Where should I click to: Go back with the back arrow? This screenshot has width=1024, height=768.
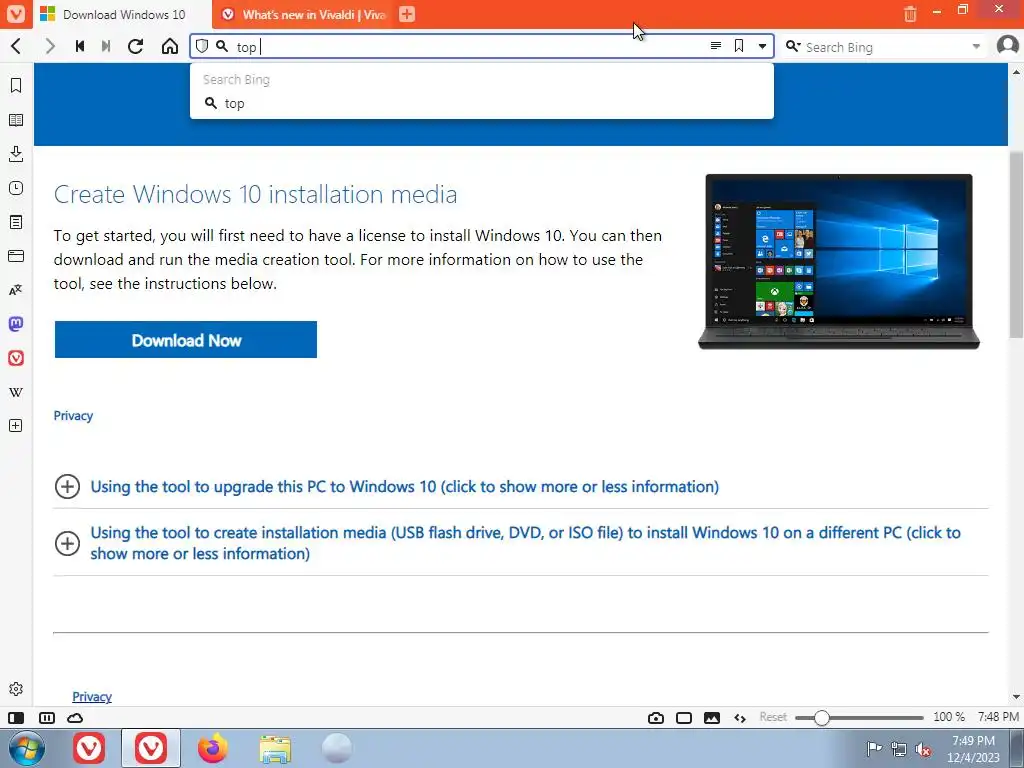pos(16,46)
